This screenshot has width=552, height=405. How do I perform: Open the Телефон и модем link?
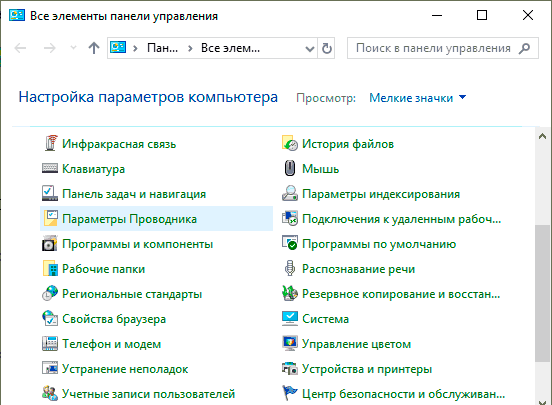pyautogui.click(x=112, y=344)
